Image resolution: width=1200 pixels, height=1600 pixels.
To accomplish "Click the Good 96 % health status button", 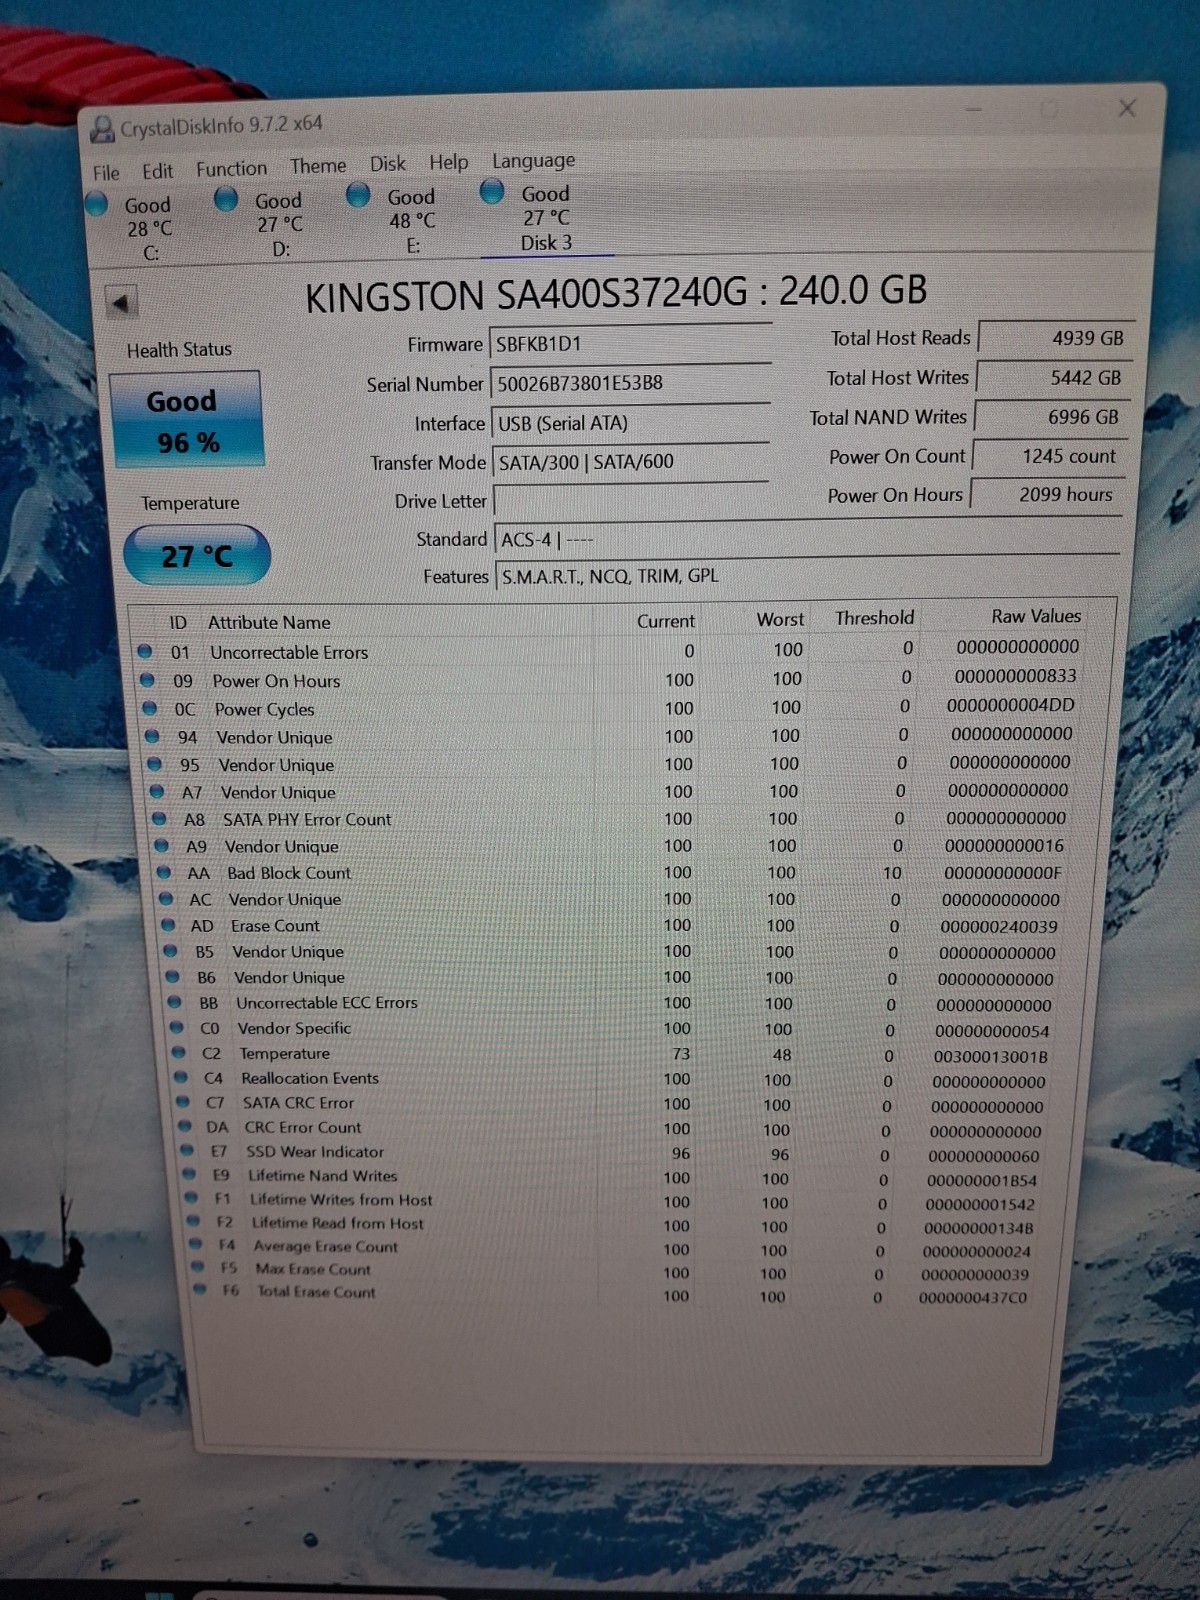I will pos(186,420).
